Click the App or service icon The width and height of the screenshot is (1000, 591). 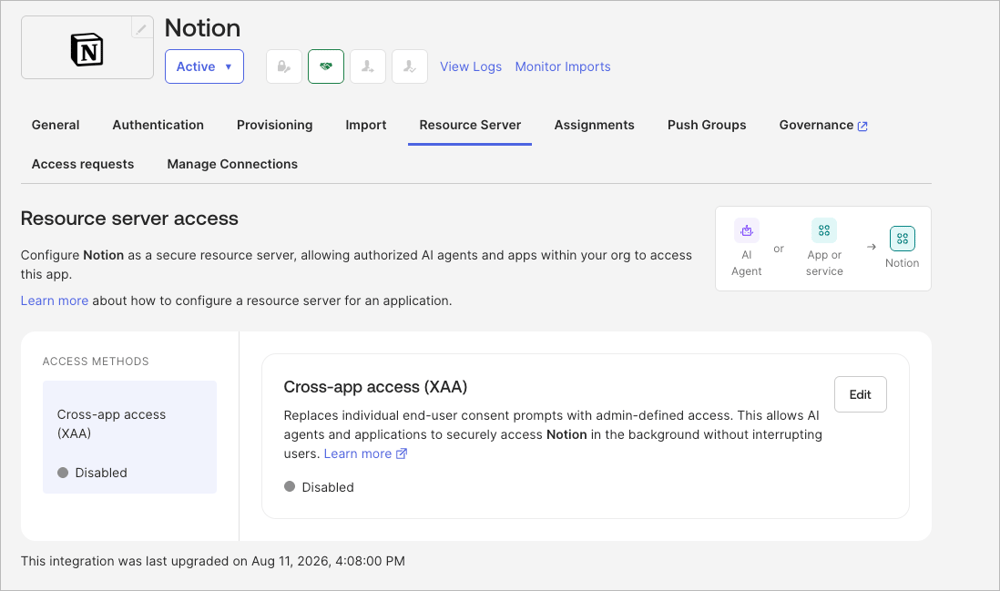824,231
